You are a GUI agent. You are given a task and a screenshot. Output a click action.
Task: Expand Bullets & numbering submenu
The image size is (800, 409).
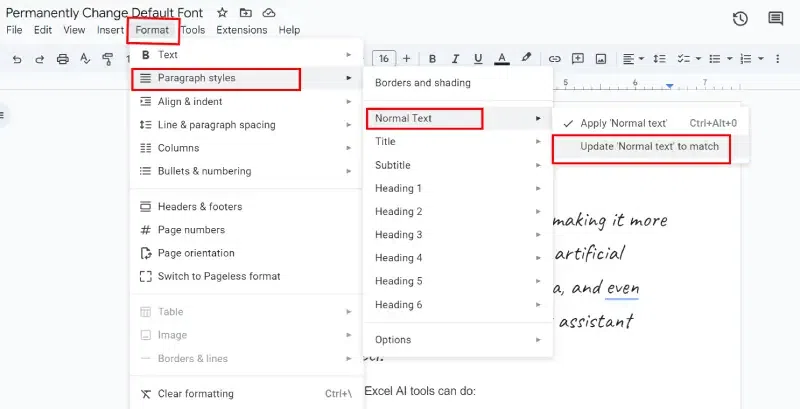246,171
